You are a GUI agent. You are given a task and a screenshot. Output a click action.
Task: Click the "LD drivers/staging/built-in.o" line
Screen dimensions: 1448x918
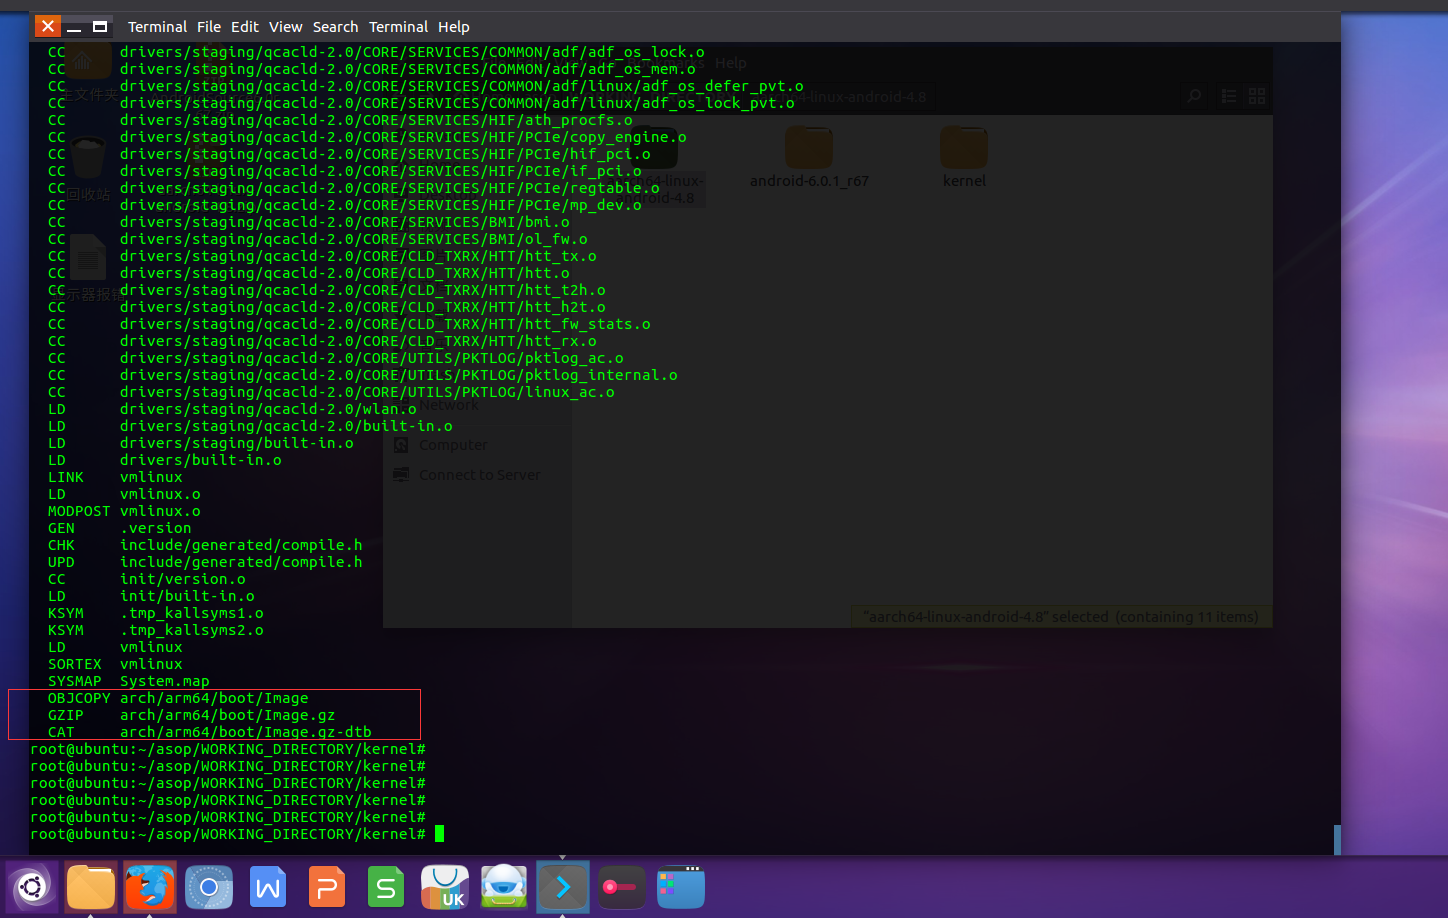coord(200,443)
